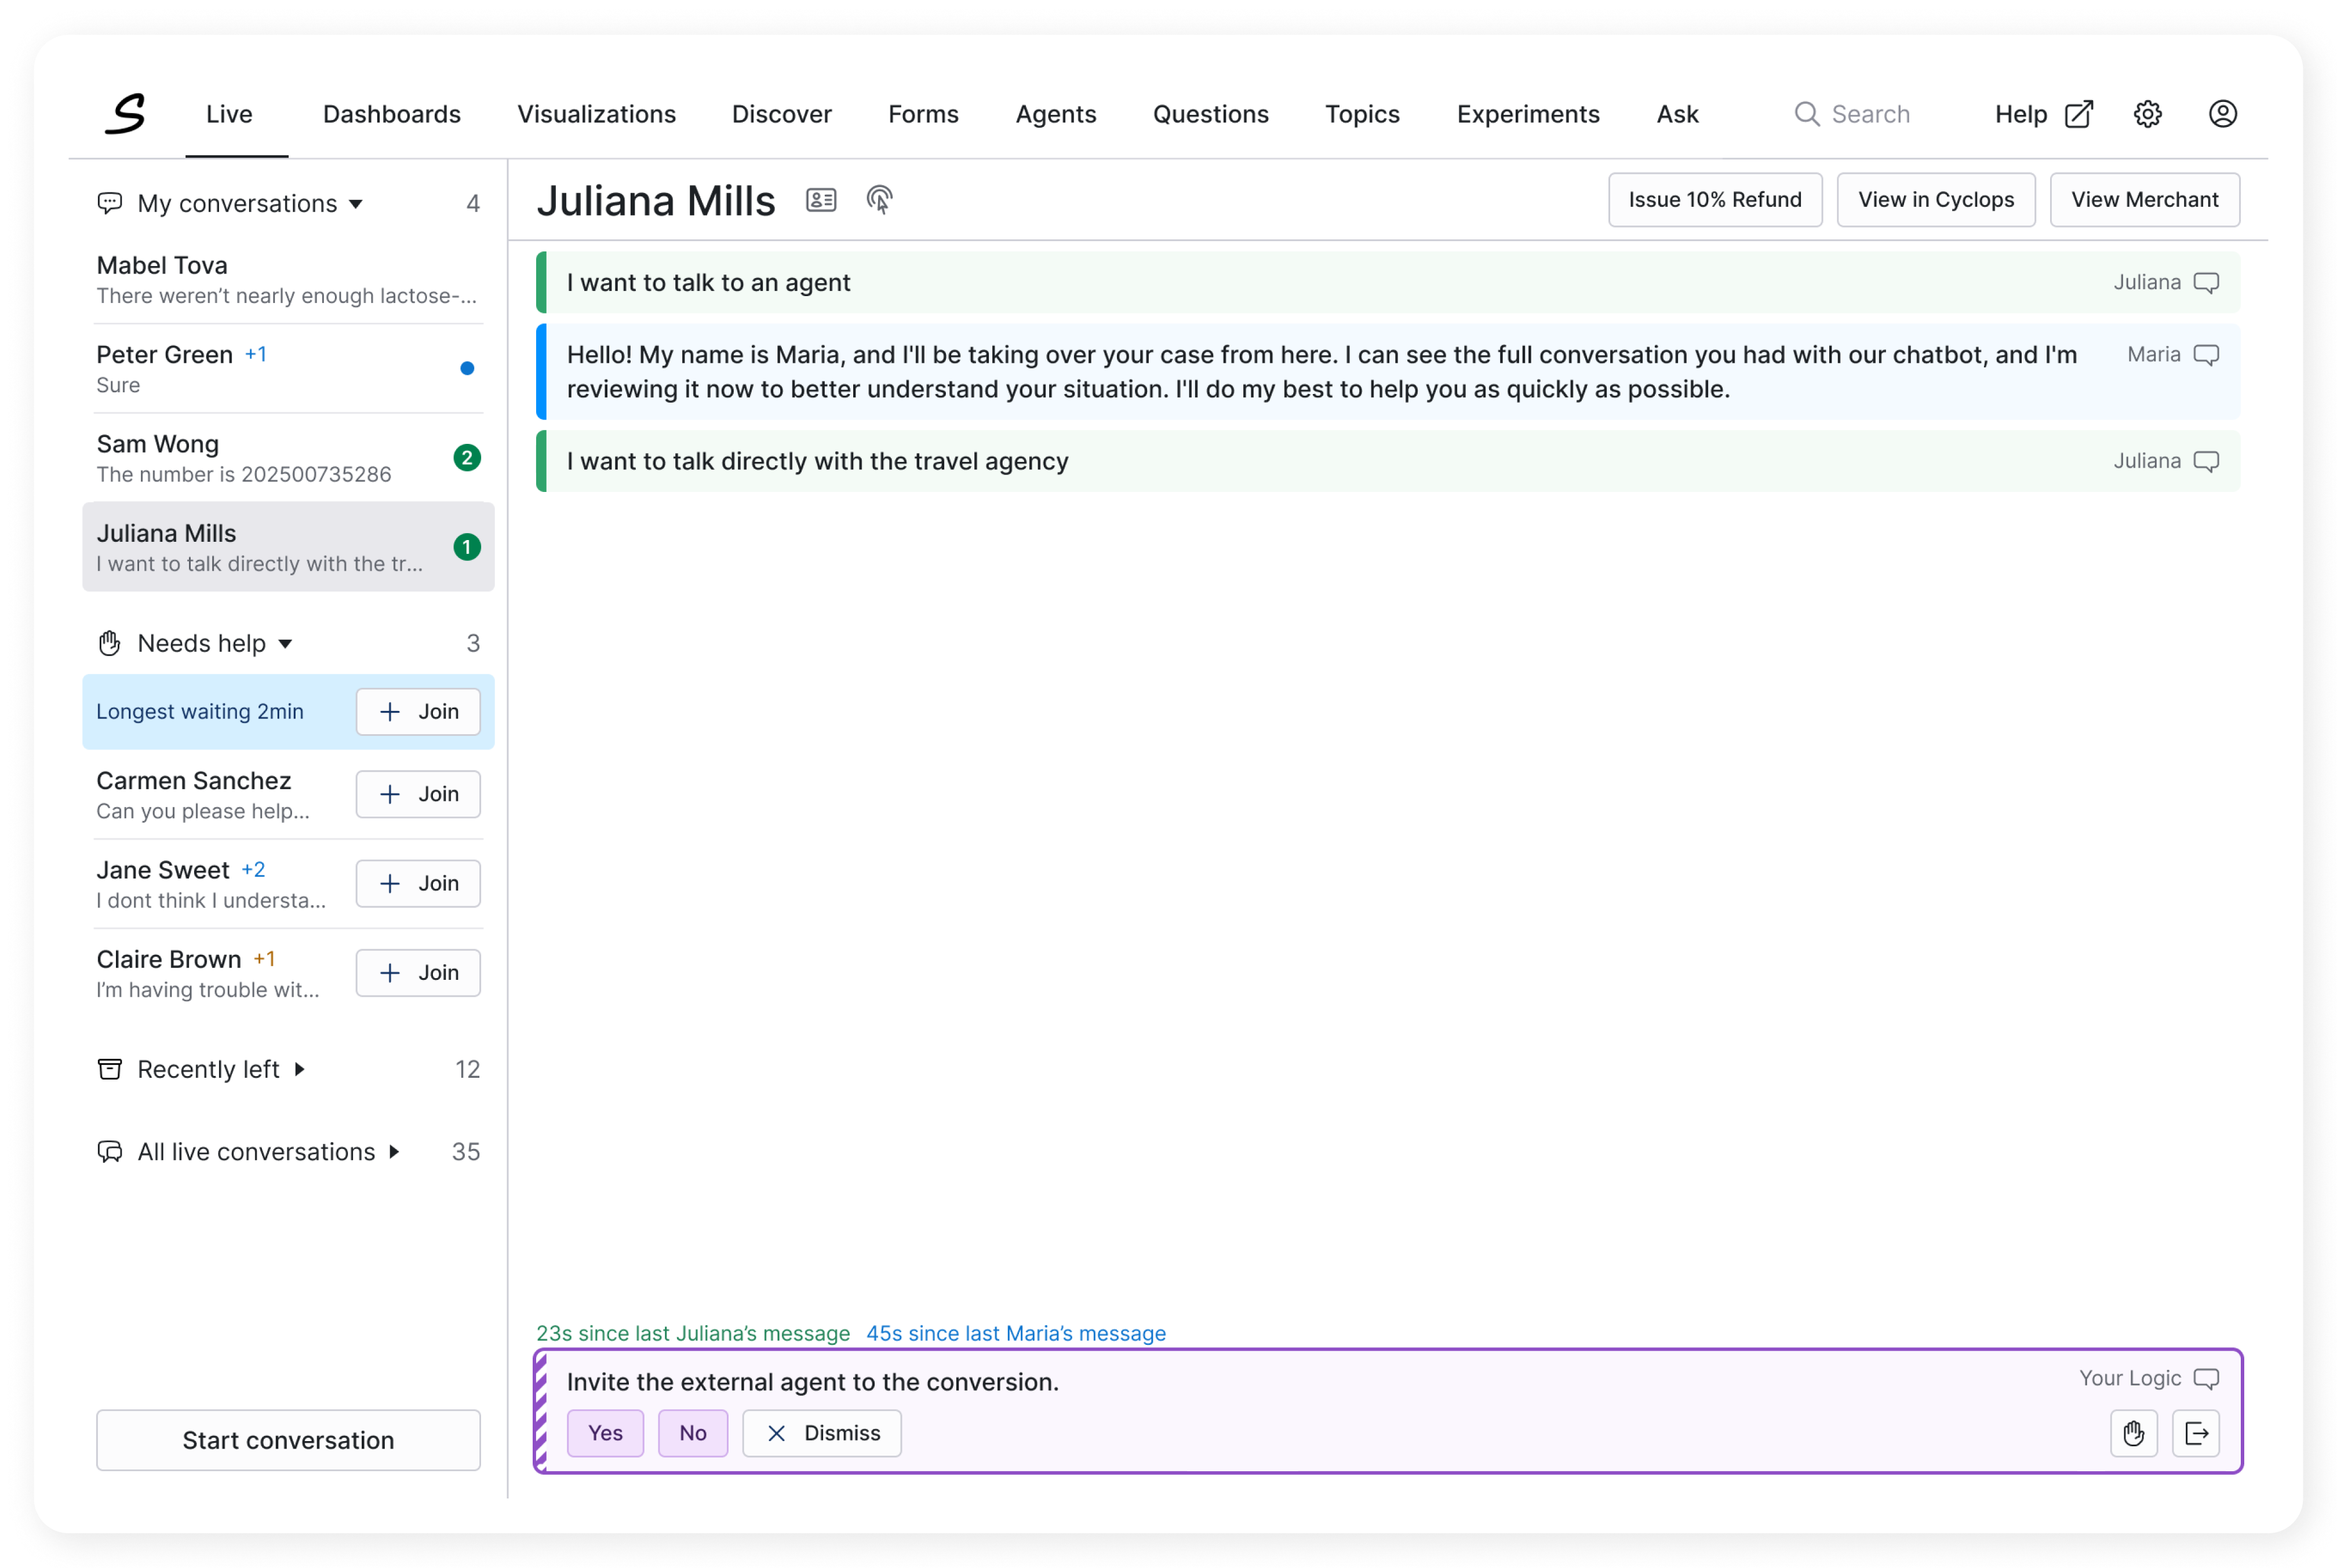Click the raise hand icon in suggestion box
2337x1568 pixels.
tap(2133, 1433)
